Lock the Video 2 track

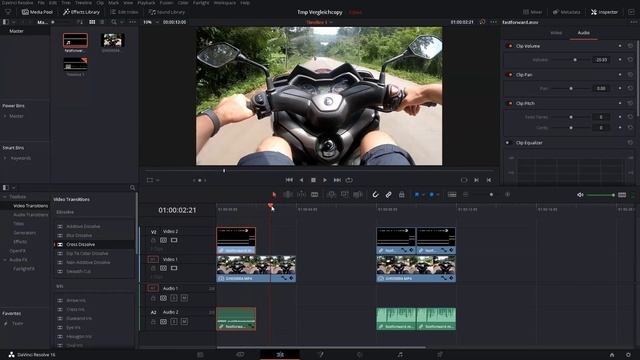tap(153, 240)
